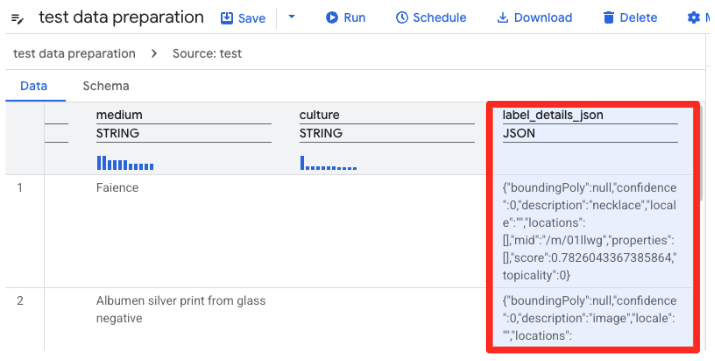Click the medium column histogram
715x361 pixels.
(125, 163)
